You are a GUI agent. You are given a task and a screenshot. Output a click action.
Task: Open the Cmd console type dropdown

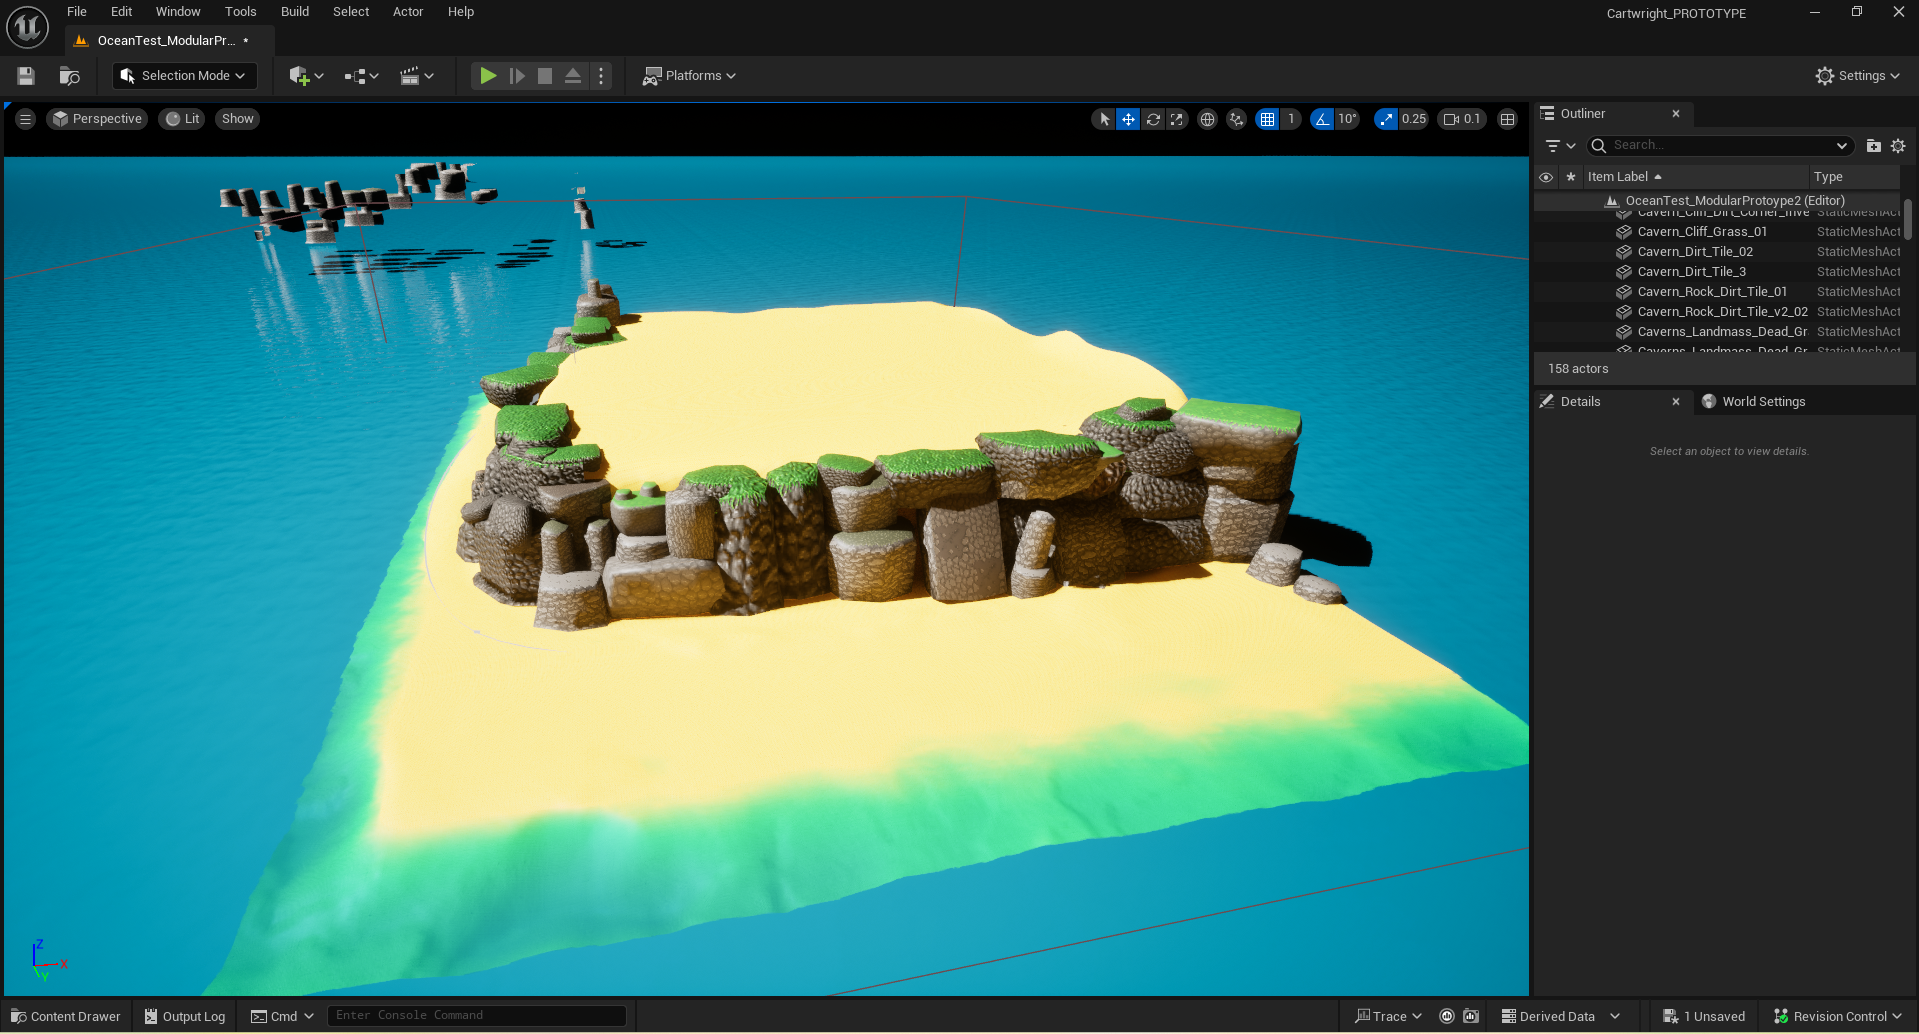(x=283, y=1017)
